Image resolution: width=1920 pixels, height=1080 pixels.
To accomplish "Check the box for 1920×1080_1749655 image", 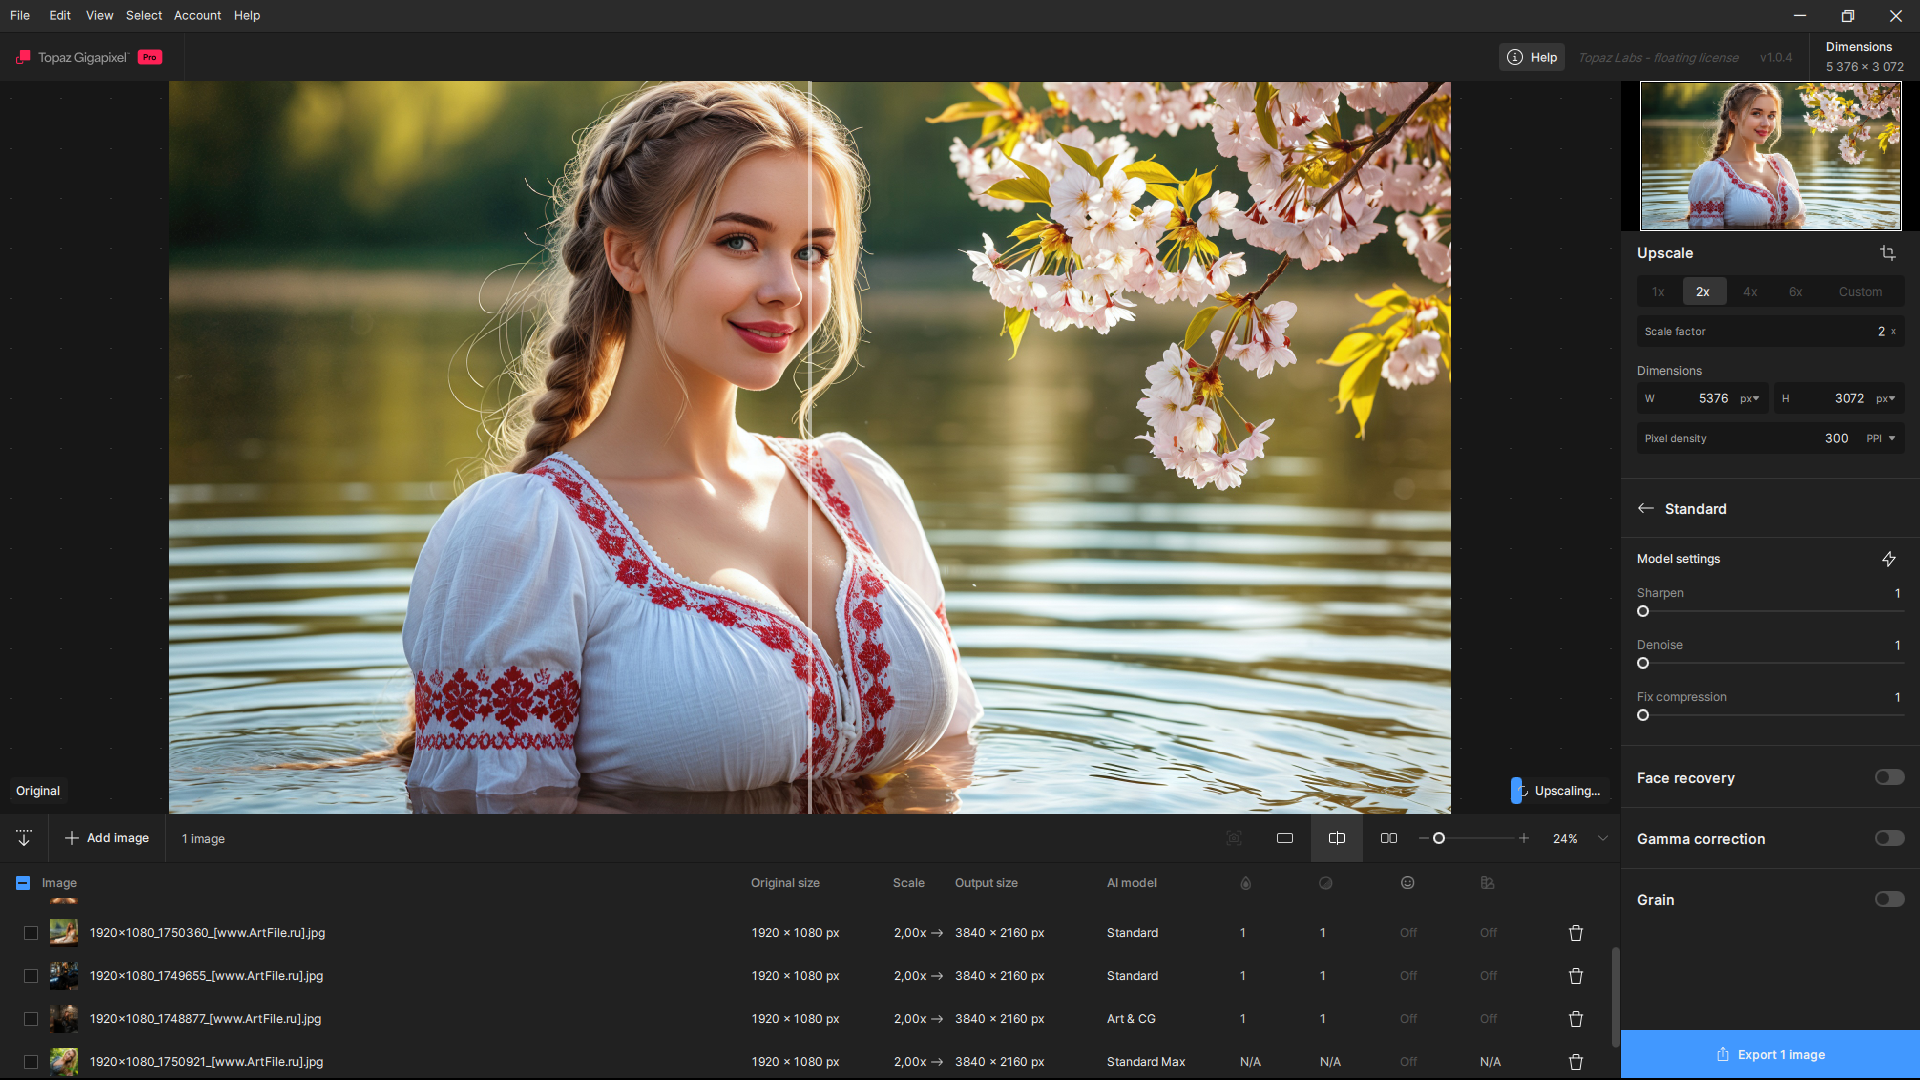I will tap(31, 976).
